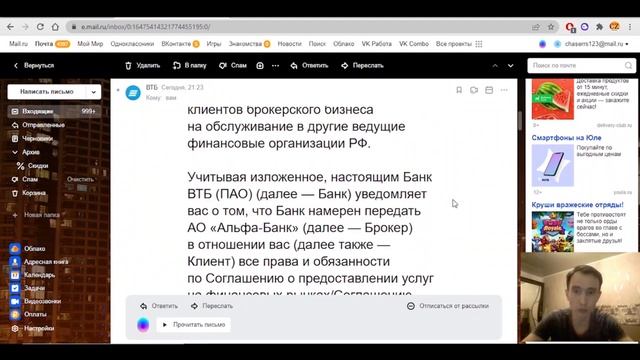Screen dimensions: 640x360
Task: Open Новости link
Action: click(289, 44)
